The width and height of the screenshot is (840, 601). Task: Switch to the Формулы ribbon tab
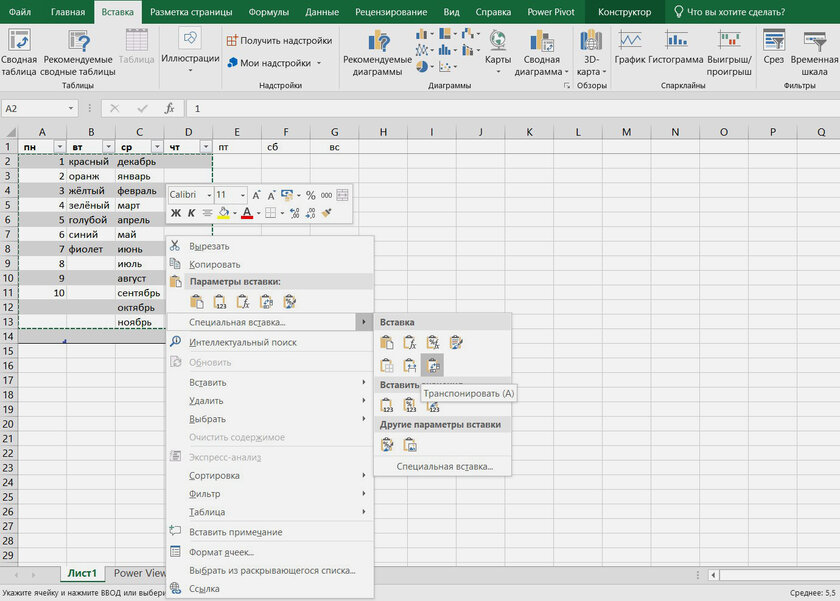[268, 12]
